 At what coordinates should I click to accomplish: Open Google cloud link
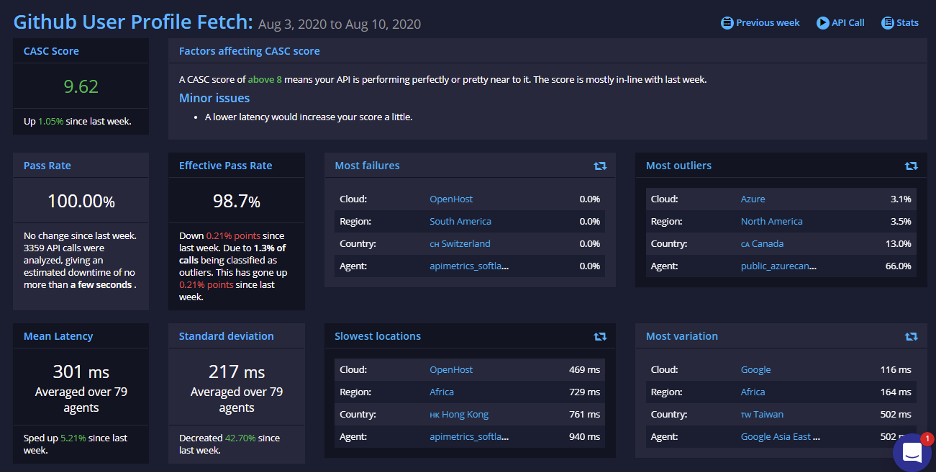[756, 370]
